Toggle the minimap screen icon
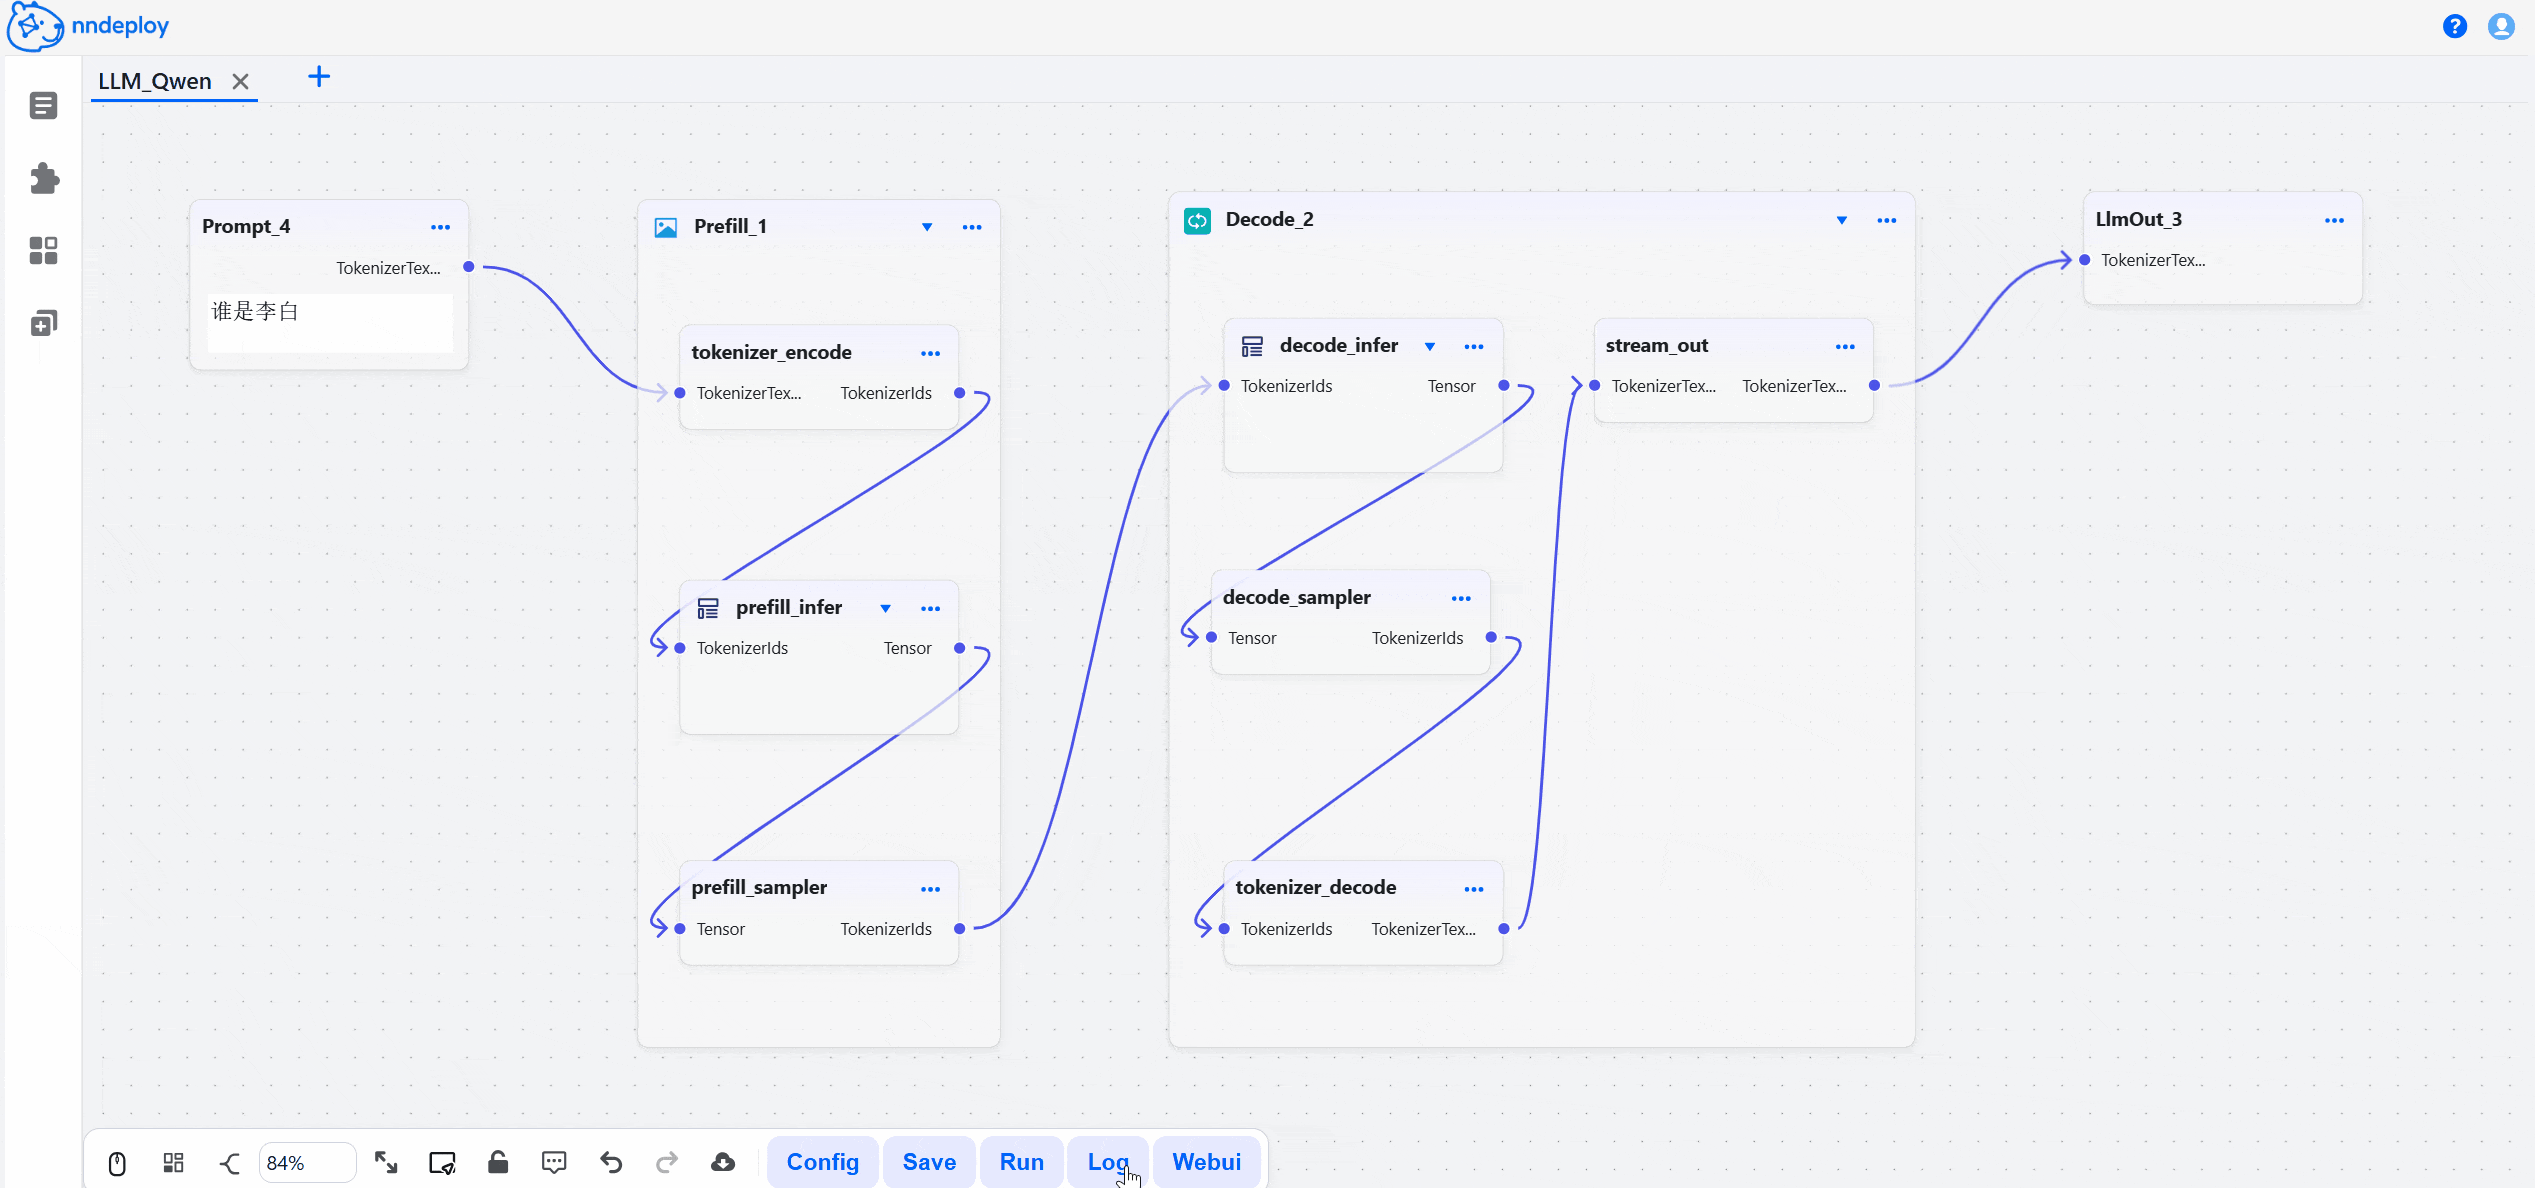The width and height of the screenshot is (2535, 1188). click(442, 1162)
